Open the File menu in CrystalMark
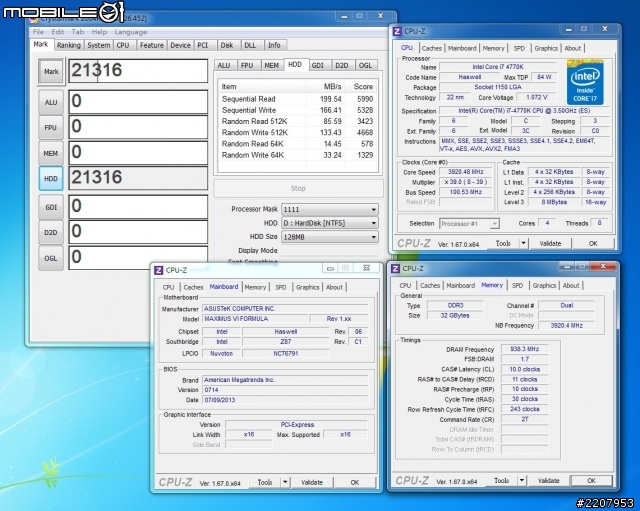Screen dimensions: 640x511 (38, 32)
